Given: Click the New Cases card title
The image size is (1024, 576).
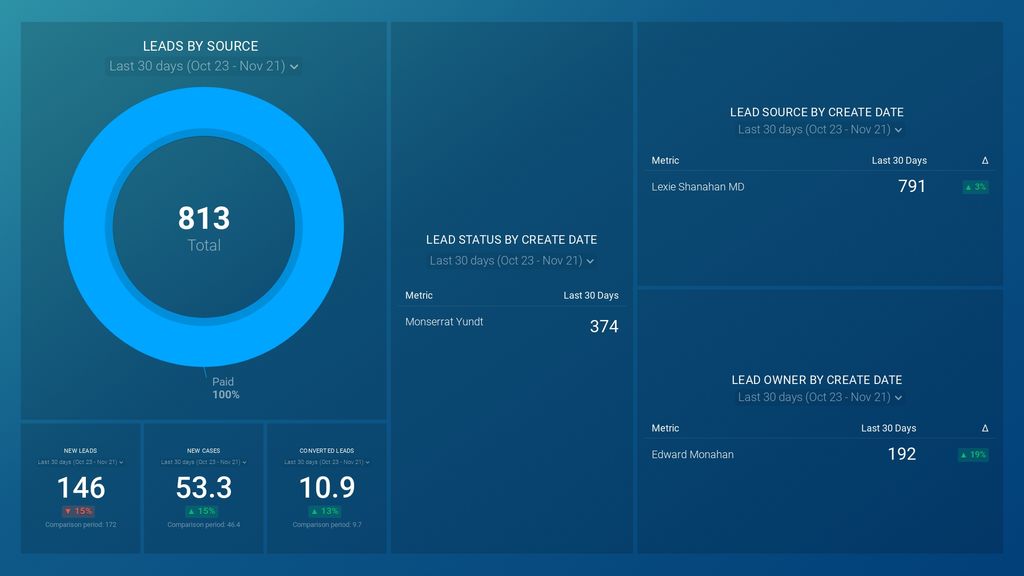Looking at the screenshot, I should click(204, 451).
